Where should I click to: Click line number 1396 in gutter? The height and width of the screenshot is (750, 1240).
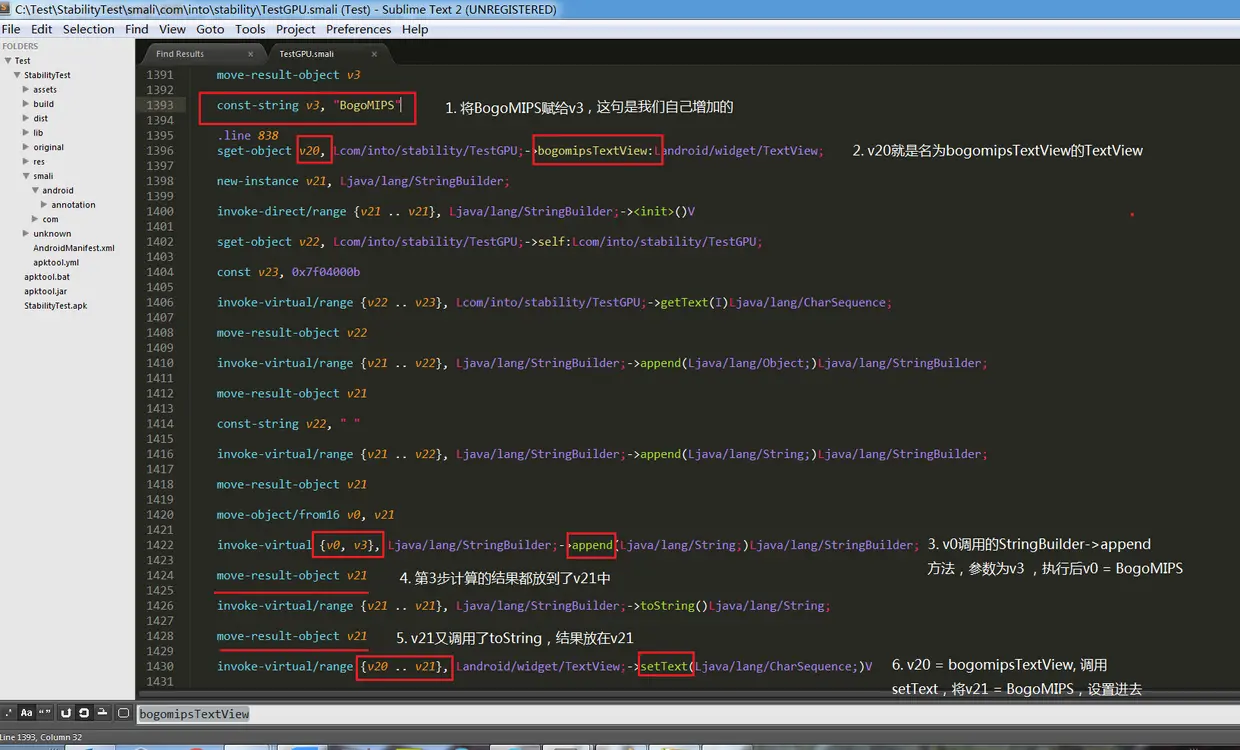(159, 151)
